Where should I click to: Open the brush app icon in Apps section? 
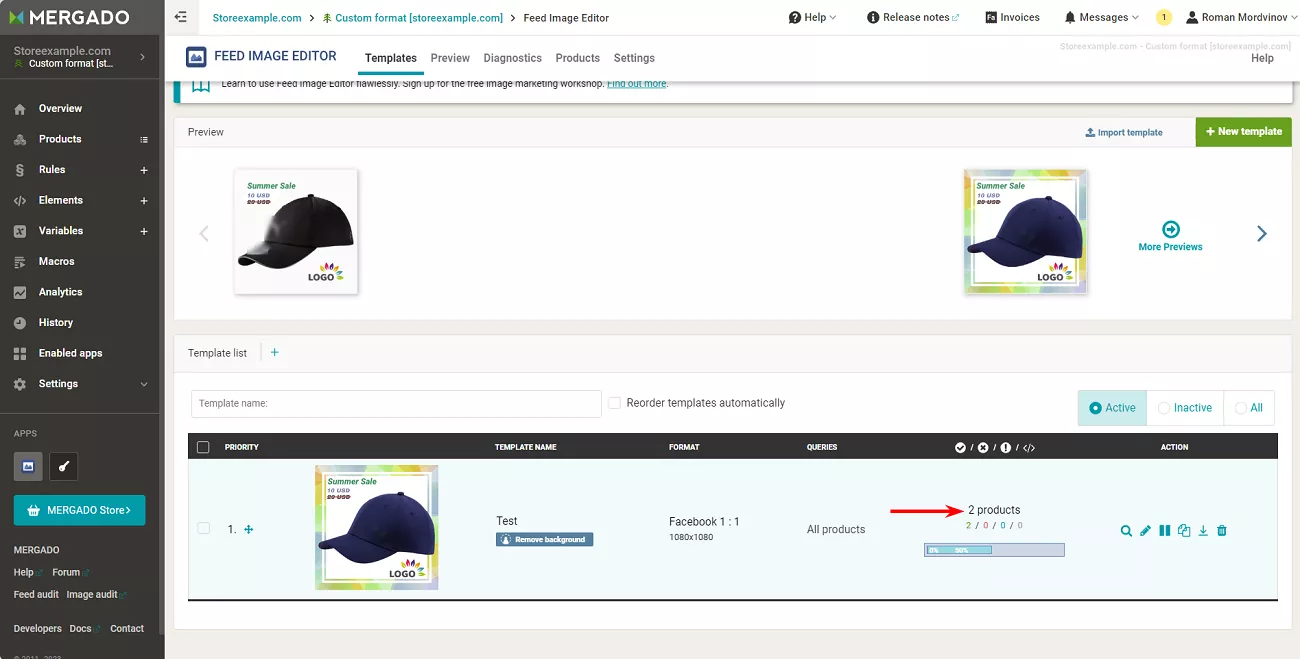63,466
